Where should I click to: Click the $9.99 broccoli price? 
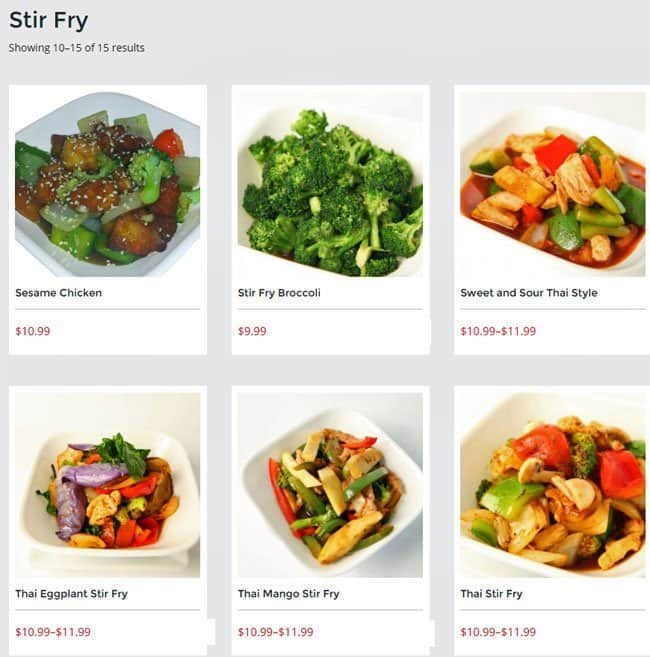click(x=252, y=331)
